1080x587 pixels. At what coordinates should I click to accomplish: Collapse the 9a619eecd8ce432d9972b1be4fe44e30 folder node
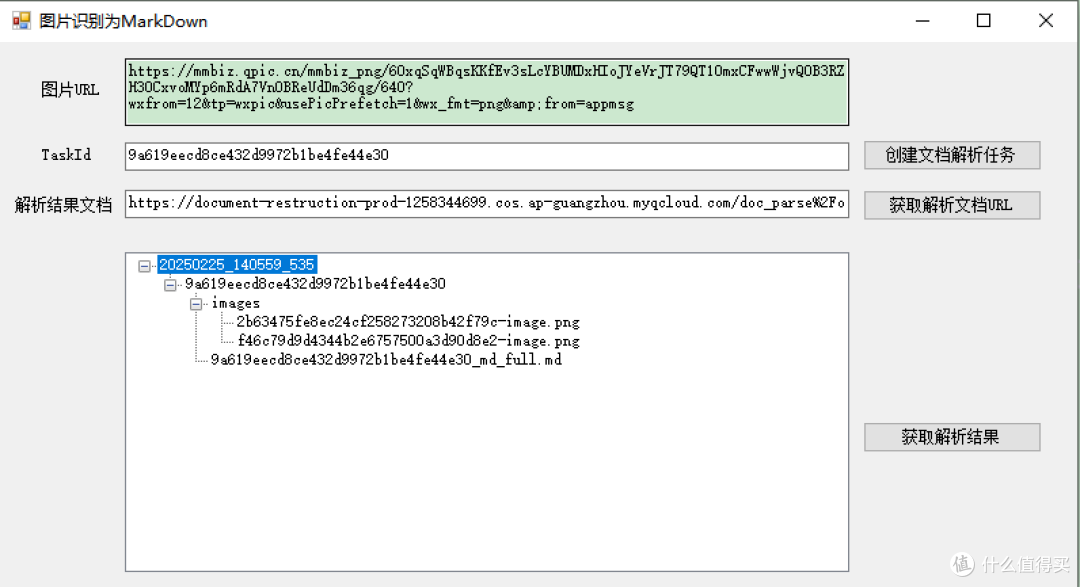tap(170, 285)
